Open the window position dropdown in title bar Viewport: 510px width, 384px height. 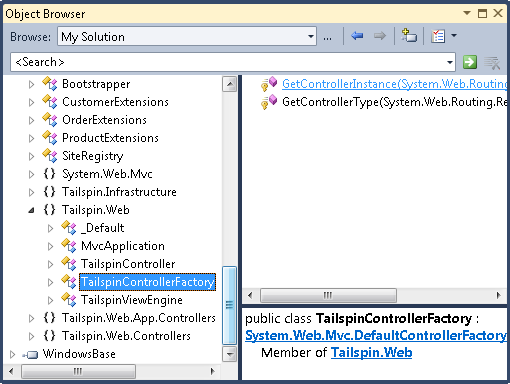tap(467, 13)
